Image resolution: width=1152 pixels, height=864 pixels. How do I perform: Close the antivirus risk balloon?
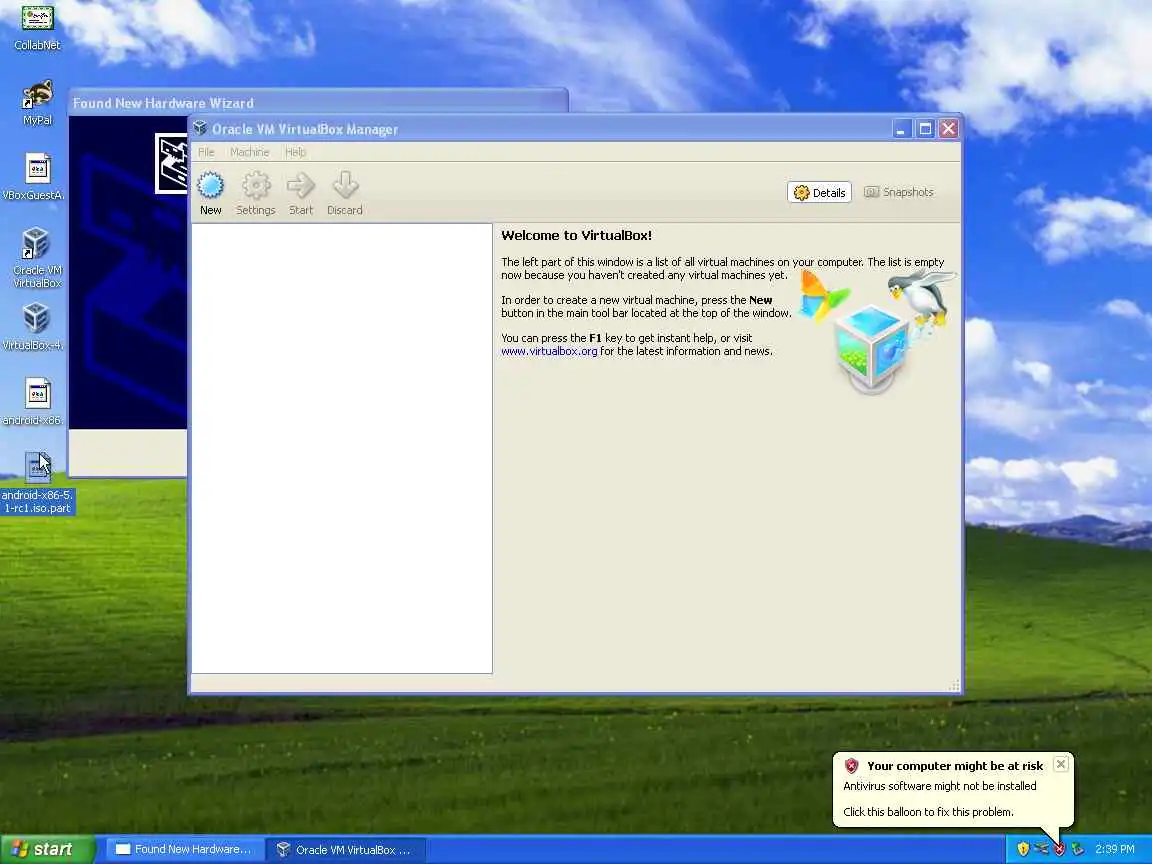[1060, 764]
